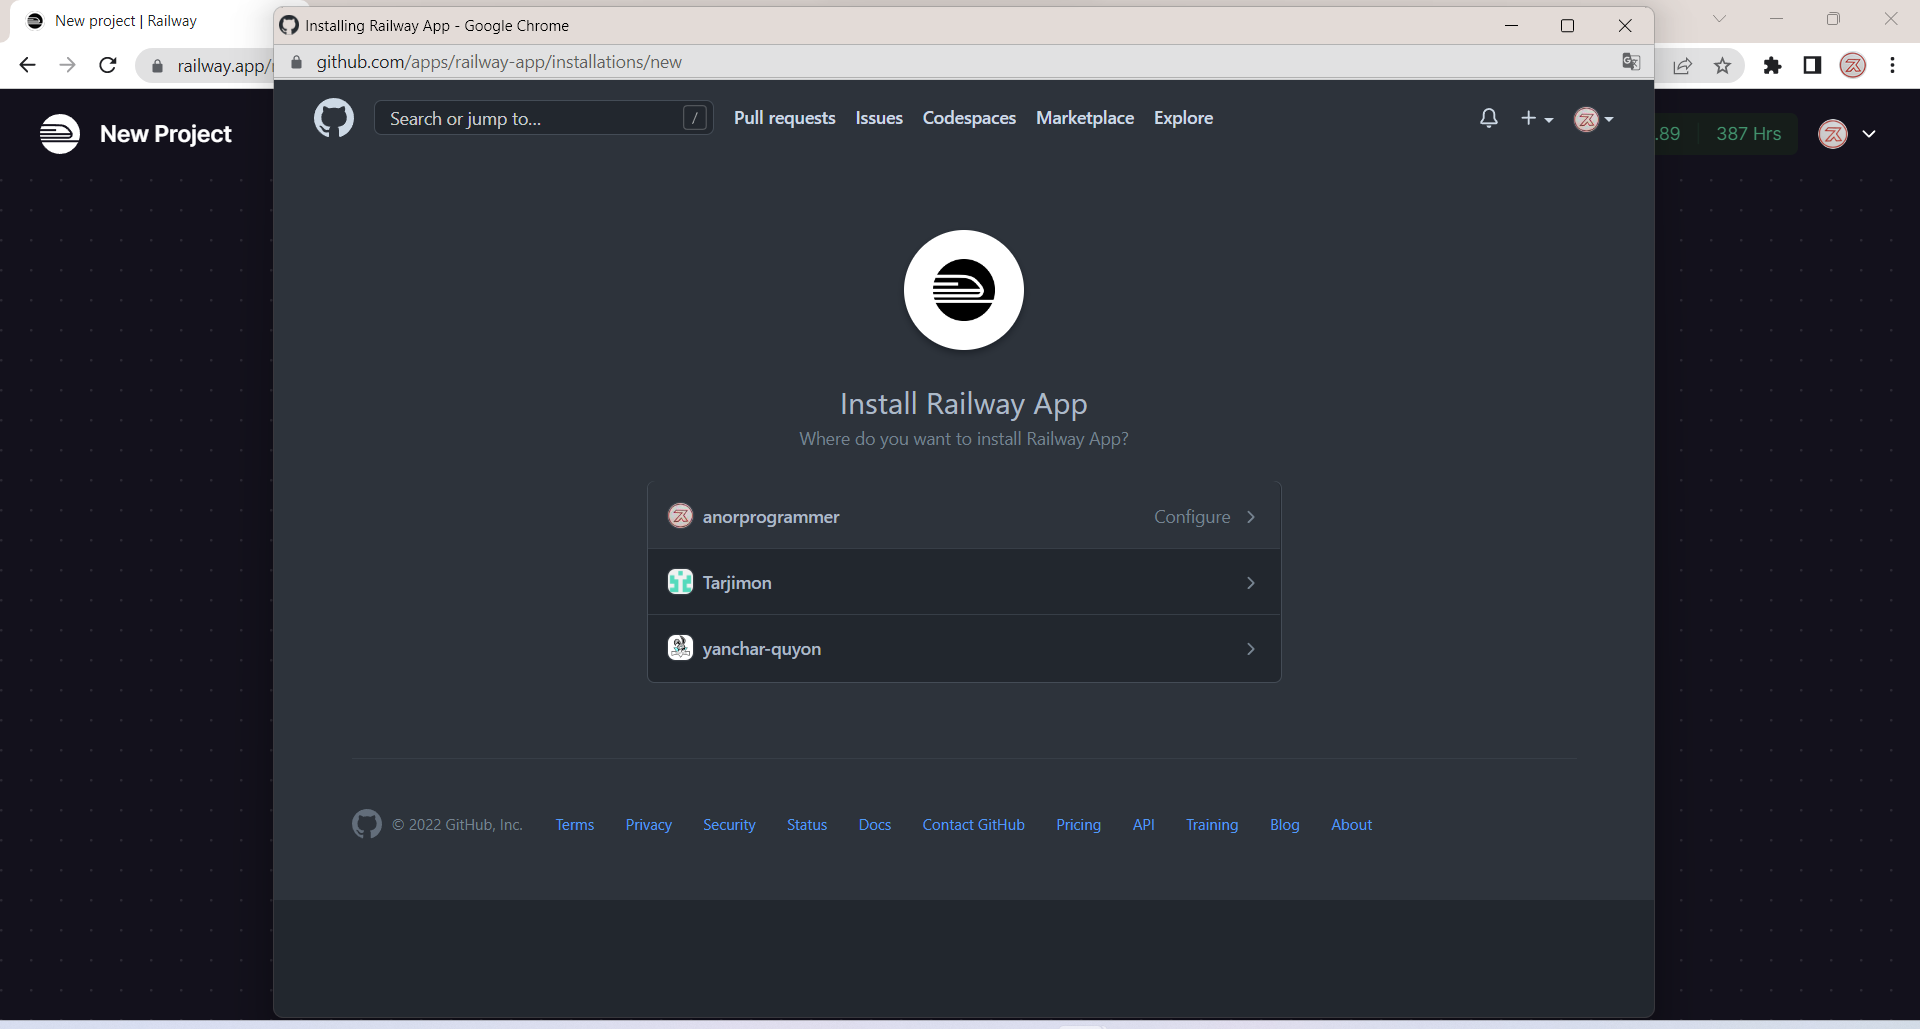
Task: Open Pull requests page
Action: [x=784, y=118]
